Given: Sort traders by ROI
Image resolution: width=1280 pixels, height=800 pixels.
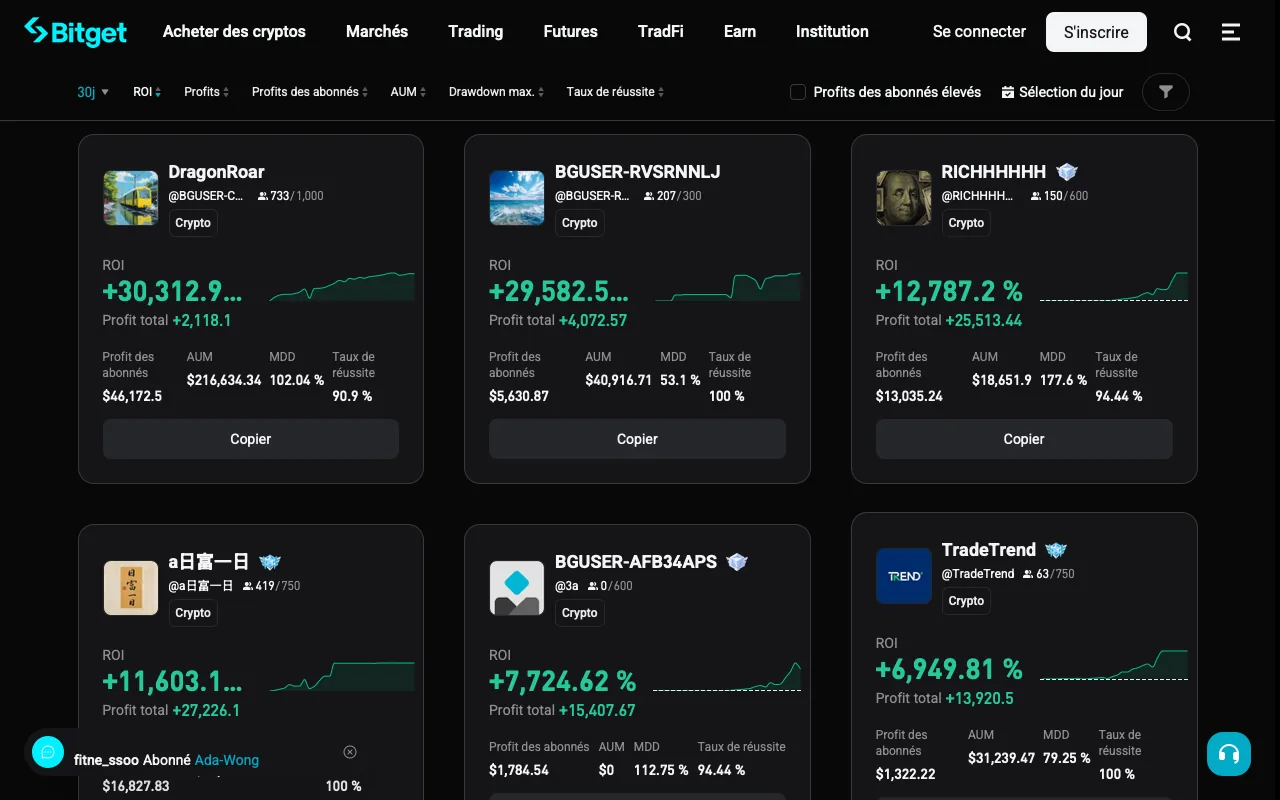Looking at the screenshot, I should tap(147, 92).
